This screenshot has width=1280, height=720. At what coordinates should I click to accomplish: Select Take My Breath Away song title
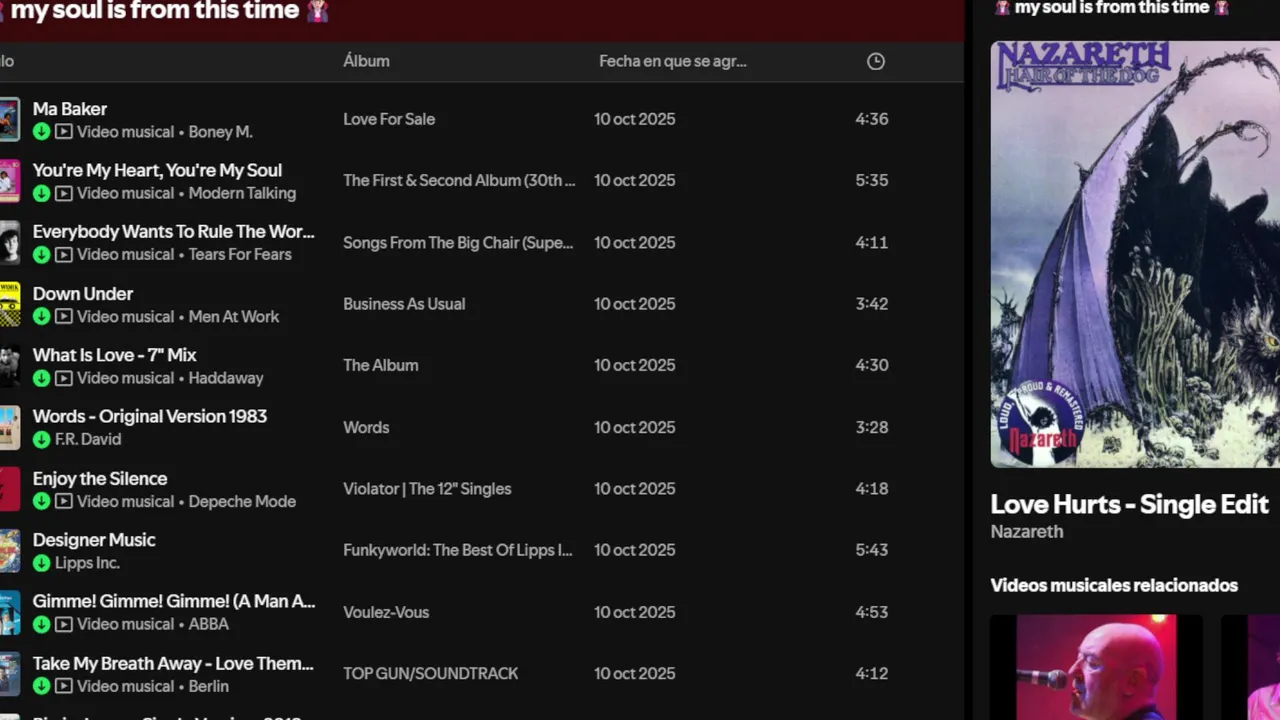pos(173,663)
